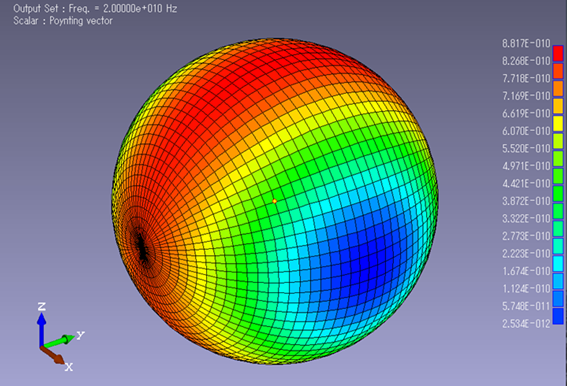Click the orange 7.718E-010 legend swatch
This screenshot has height=386, width=567.
pos(558,88)
